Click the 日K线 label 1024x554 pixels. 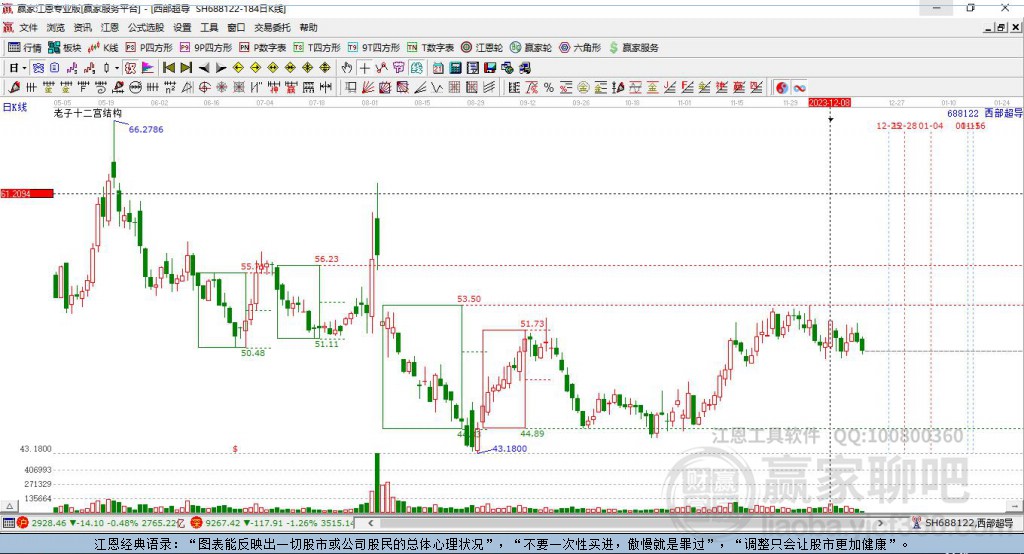coord(15,107)
